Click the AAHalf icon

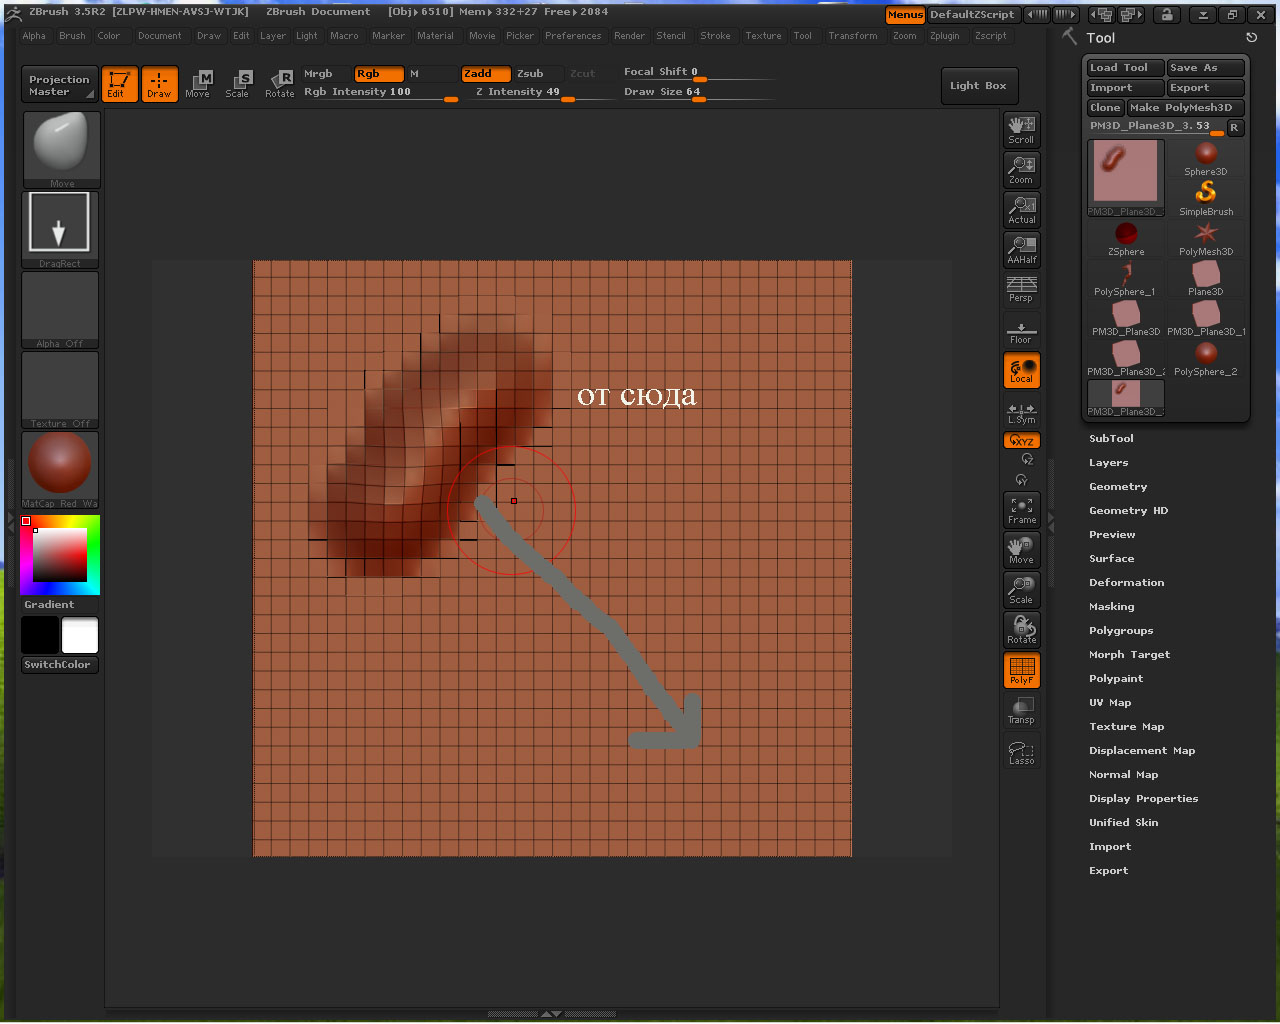pyautogui.click(x=1022, y=250)
